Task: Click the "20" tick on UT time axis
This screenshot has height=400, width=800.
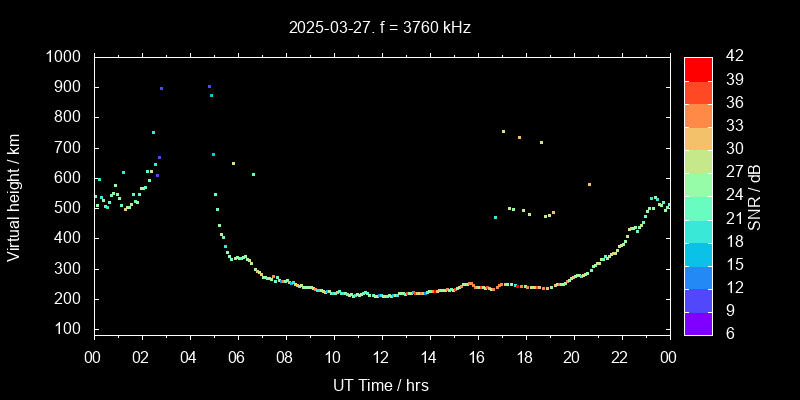Action: pyautogui.click(x=572, y=357)
